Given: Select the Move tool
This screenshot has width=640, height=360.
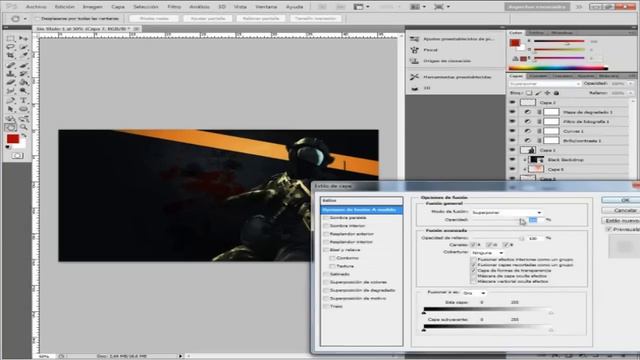Looking at the screenshot, I should [x=23, y=39].
